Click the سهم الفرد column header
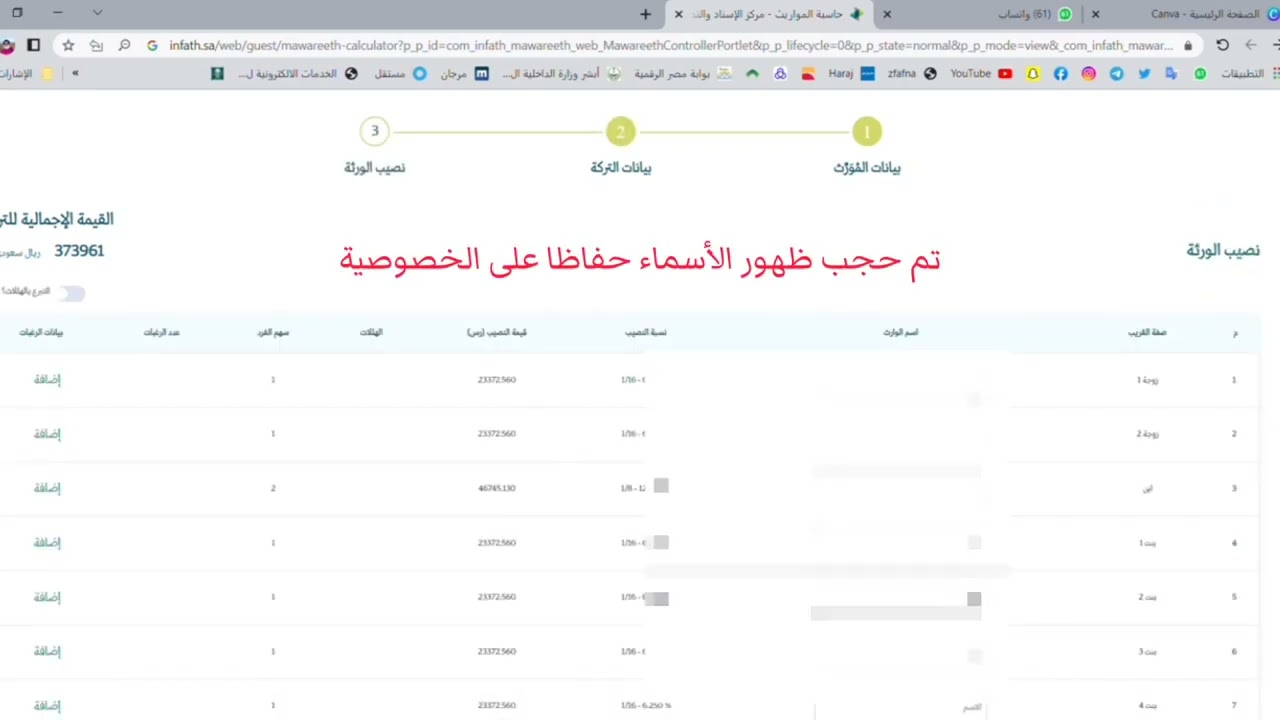The width and height of the screenshot is (1280, 720). click(273, 332)
